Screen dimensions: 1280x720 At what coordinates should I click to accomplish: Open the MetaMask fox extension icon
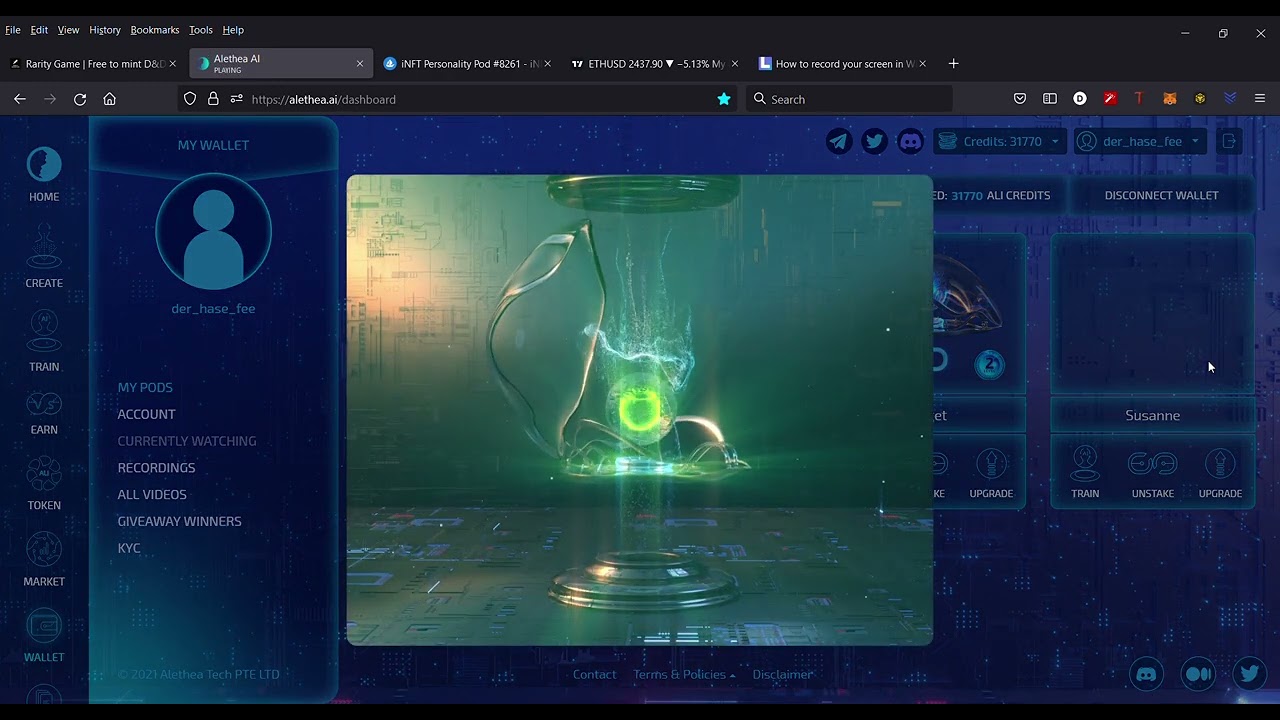tap(1170, 99)
